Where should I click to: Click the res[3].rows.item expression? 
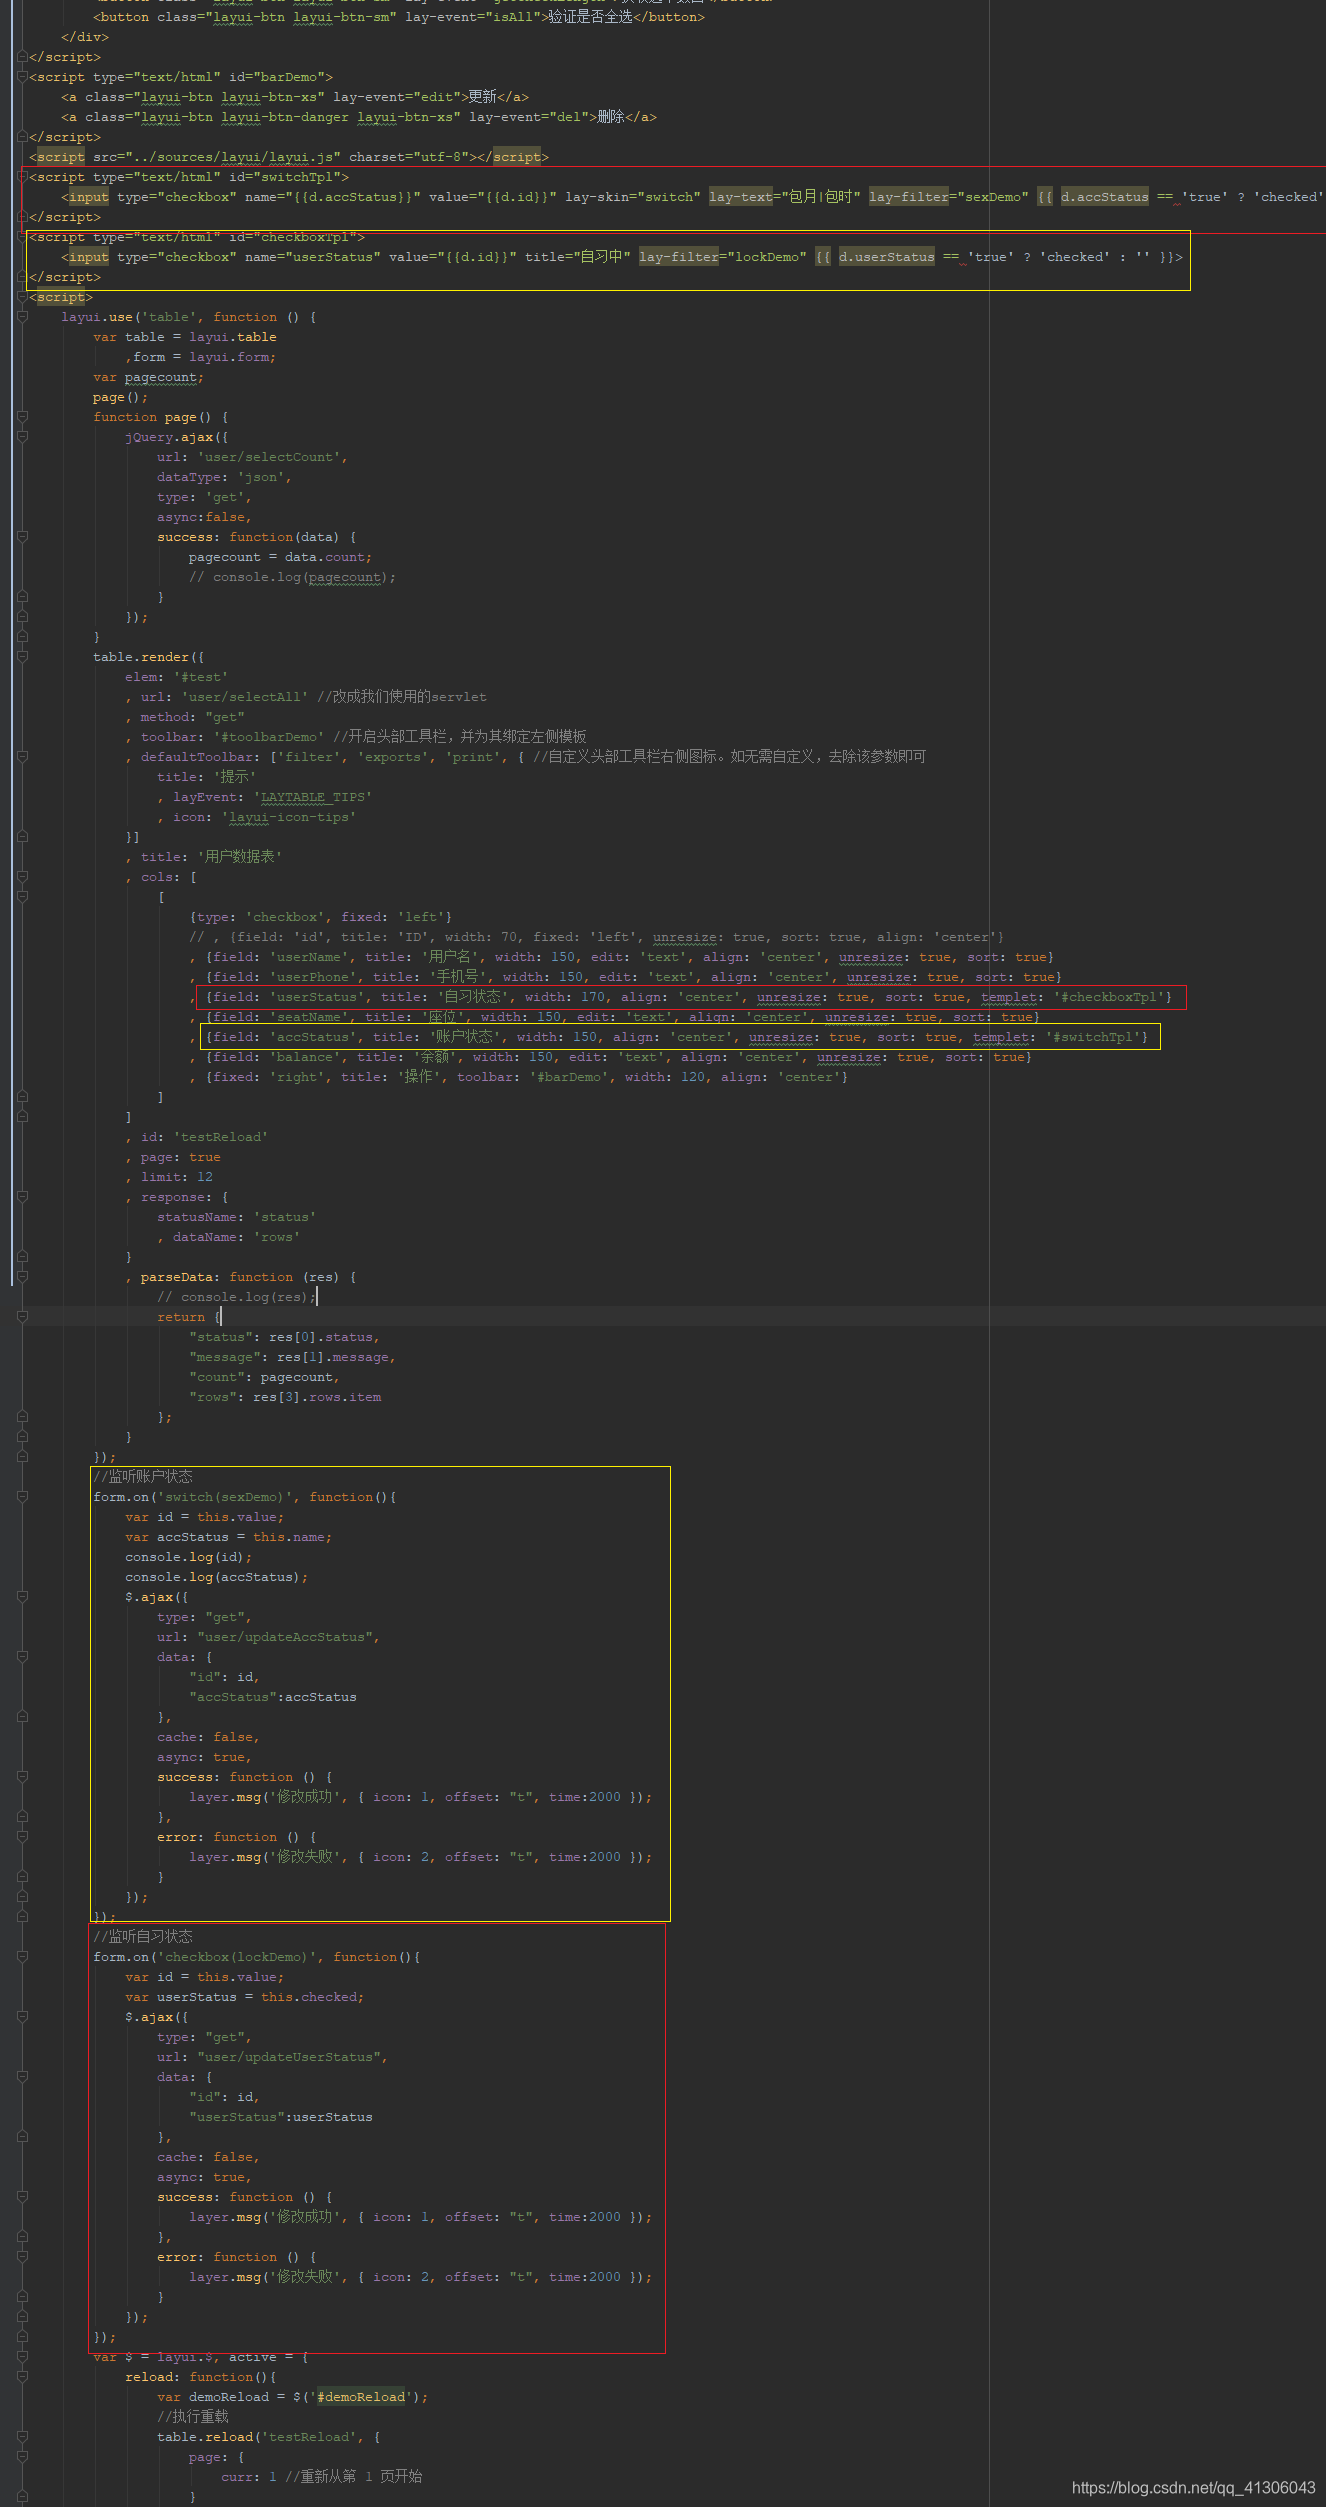[x=317, y=1397]
